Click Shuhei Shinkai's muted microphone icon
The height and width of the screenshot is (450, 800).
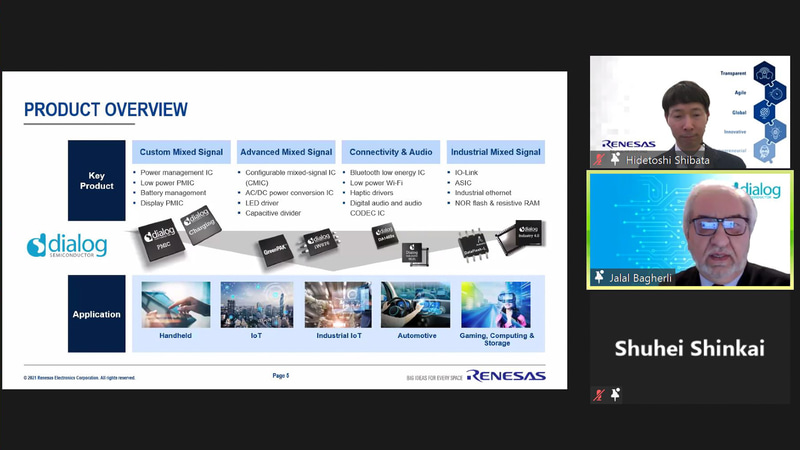[599, 394]
